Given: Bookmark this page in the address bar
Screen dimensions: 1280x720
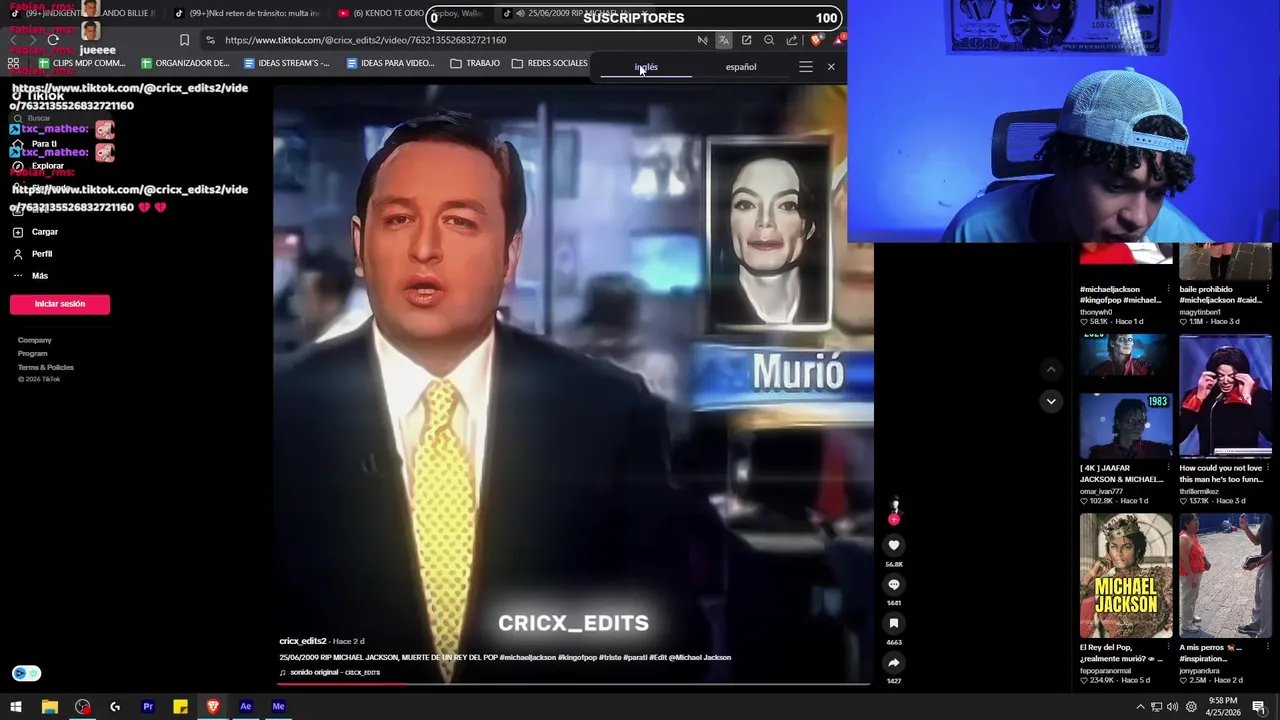Looking at the screenshot, I should click(x=184, y=40).
